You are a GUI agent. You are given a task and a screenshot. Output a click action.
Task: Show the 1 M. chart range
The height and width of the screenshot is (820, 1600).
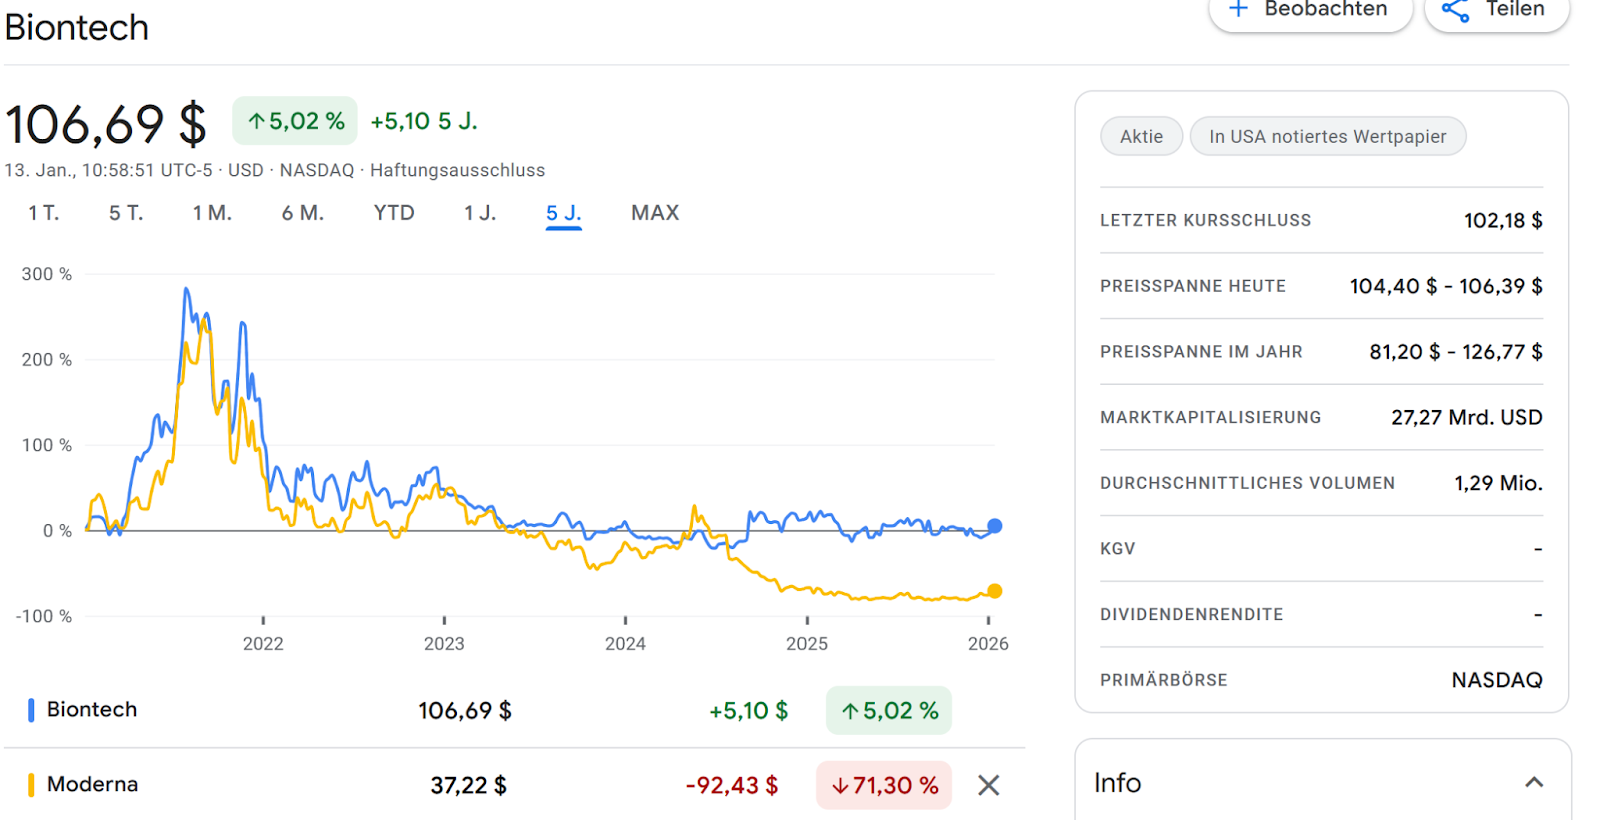[x=212, y=213]
